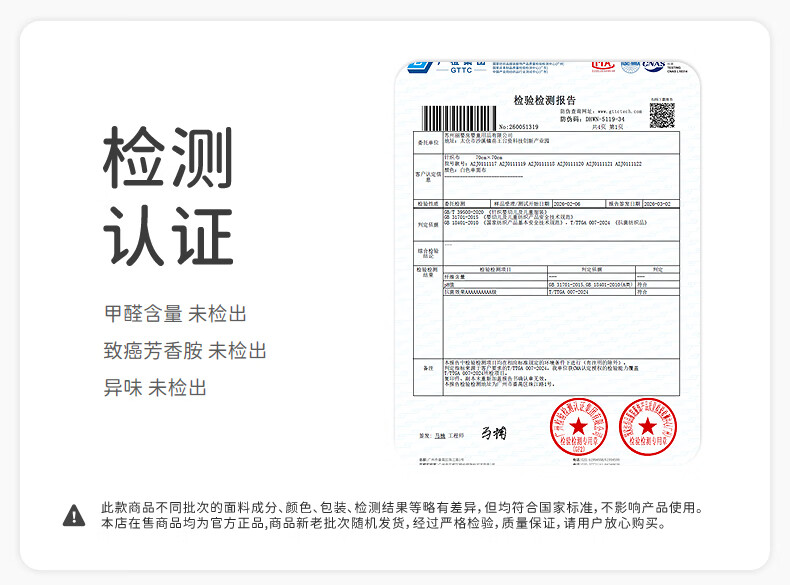Select the large heading text 认证
The width and height of the screenshot is (790, 585).
click(x=168, y=235)
